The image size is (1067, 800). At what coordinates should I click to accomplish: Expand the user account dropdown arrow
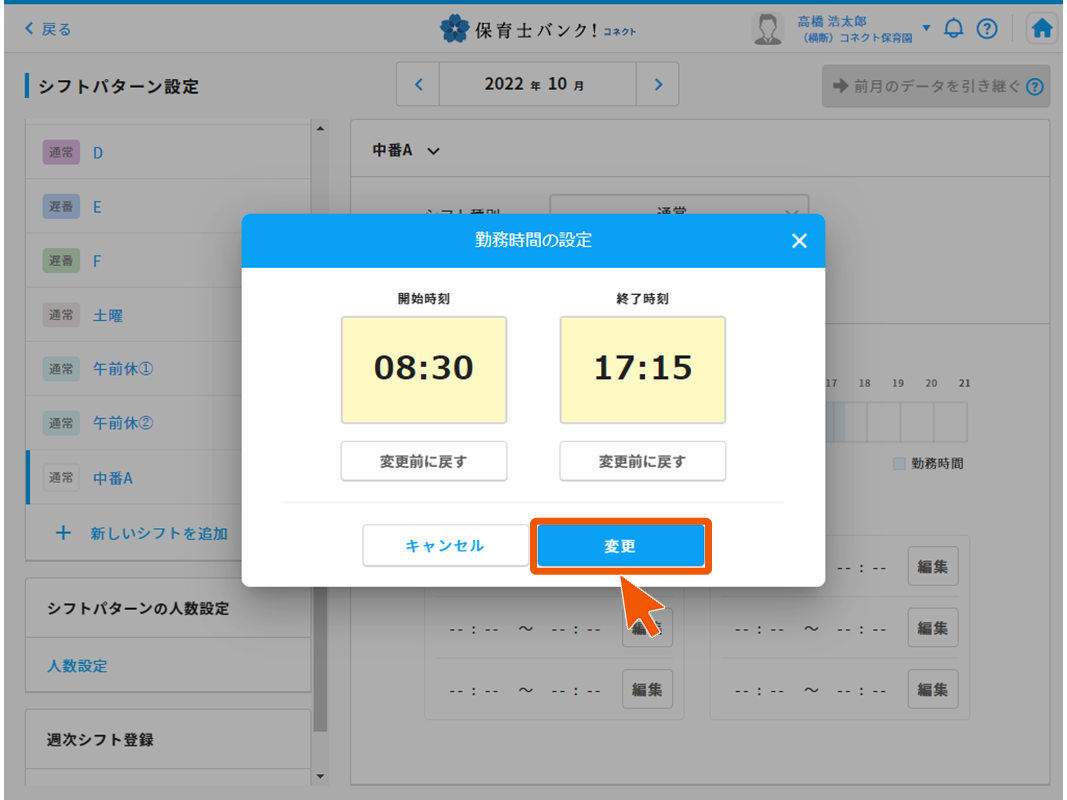click(x=926, y=28)
